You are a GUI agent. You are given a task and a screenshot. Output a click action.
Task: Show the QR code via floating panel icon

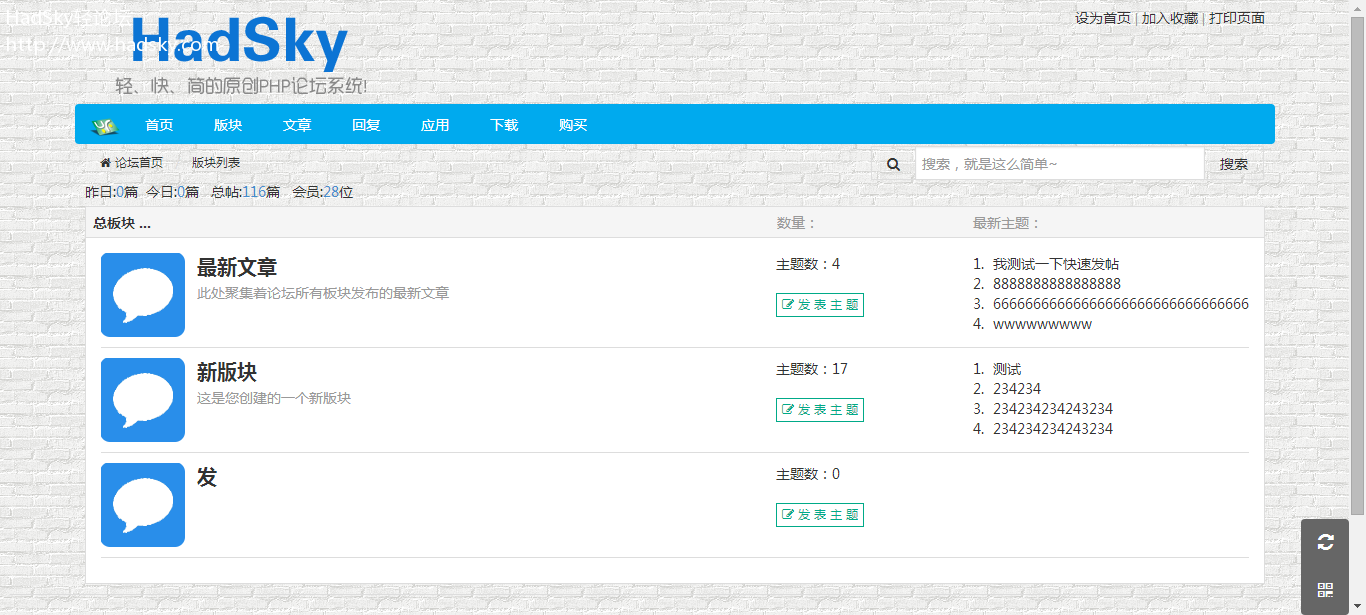1325,590
